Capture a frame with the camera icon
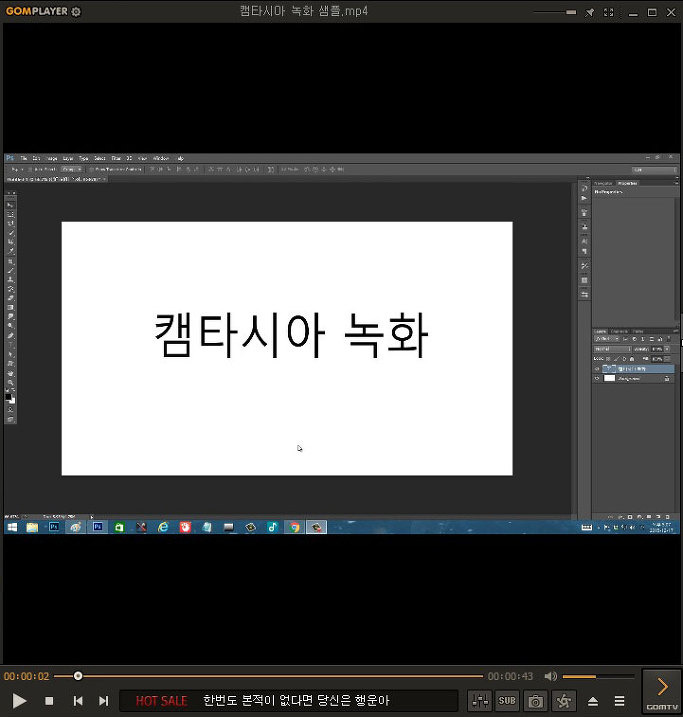 [x=535, y=701]
